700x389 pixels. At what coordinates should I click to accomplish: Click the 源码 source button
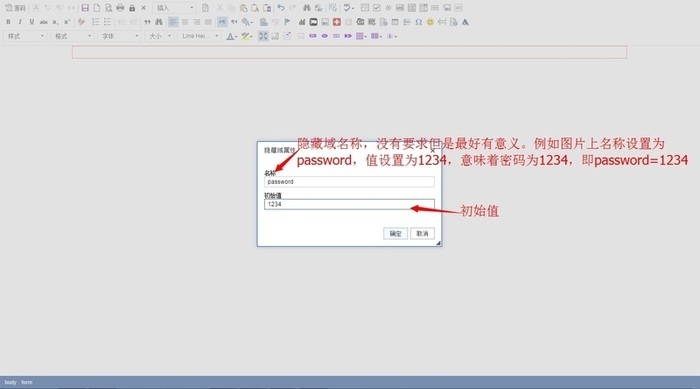(15, 8)
